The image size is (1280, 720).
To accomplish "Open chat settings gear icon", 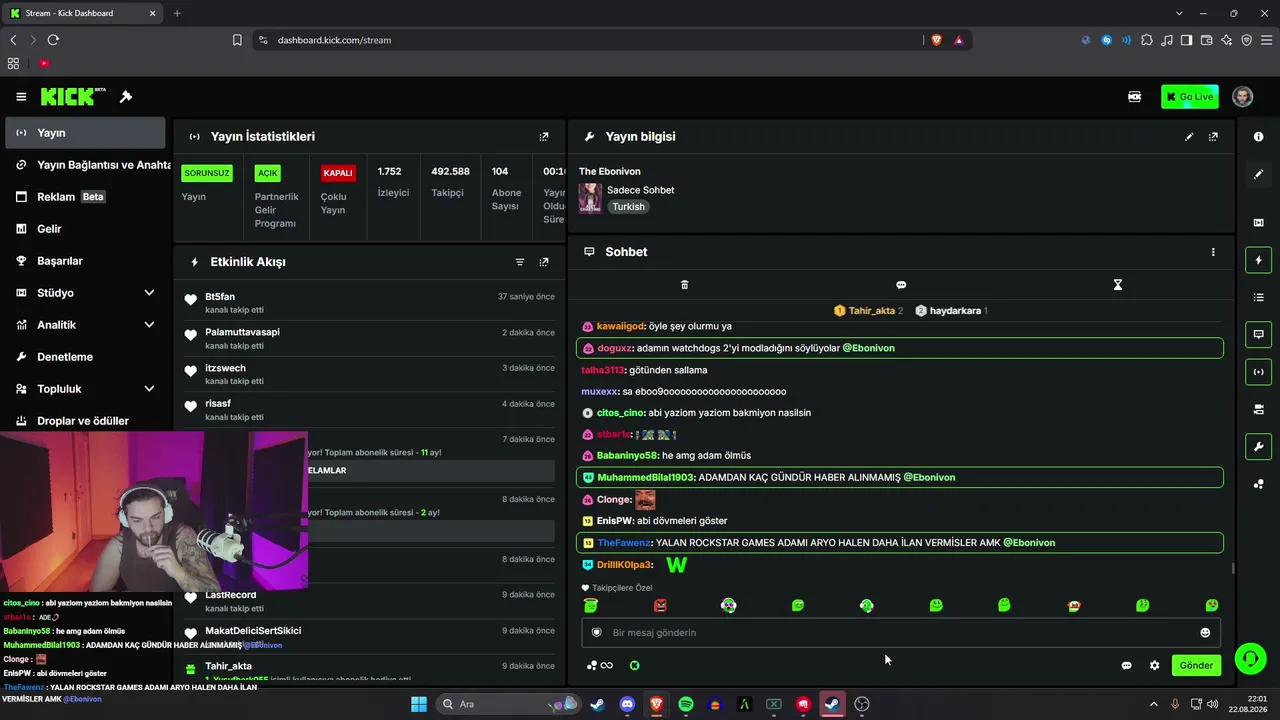I will click(x=1154, y=665).
